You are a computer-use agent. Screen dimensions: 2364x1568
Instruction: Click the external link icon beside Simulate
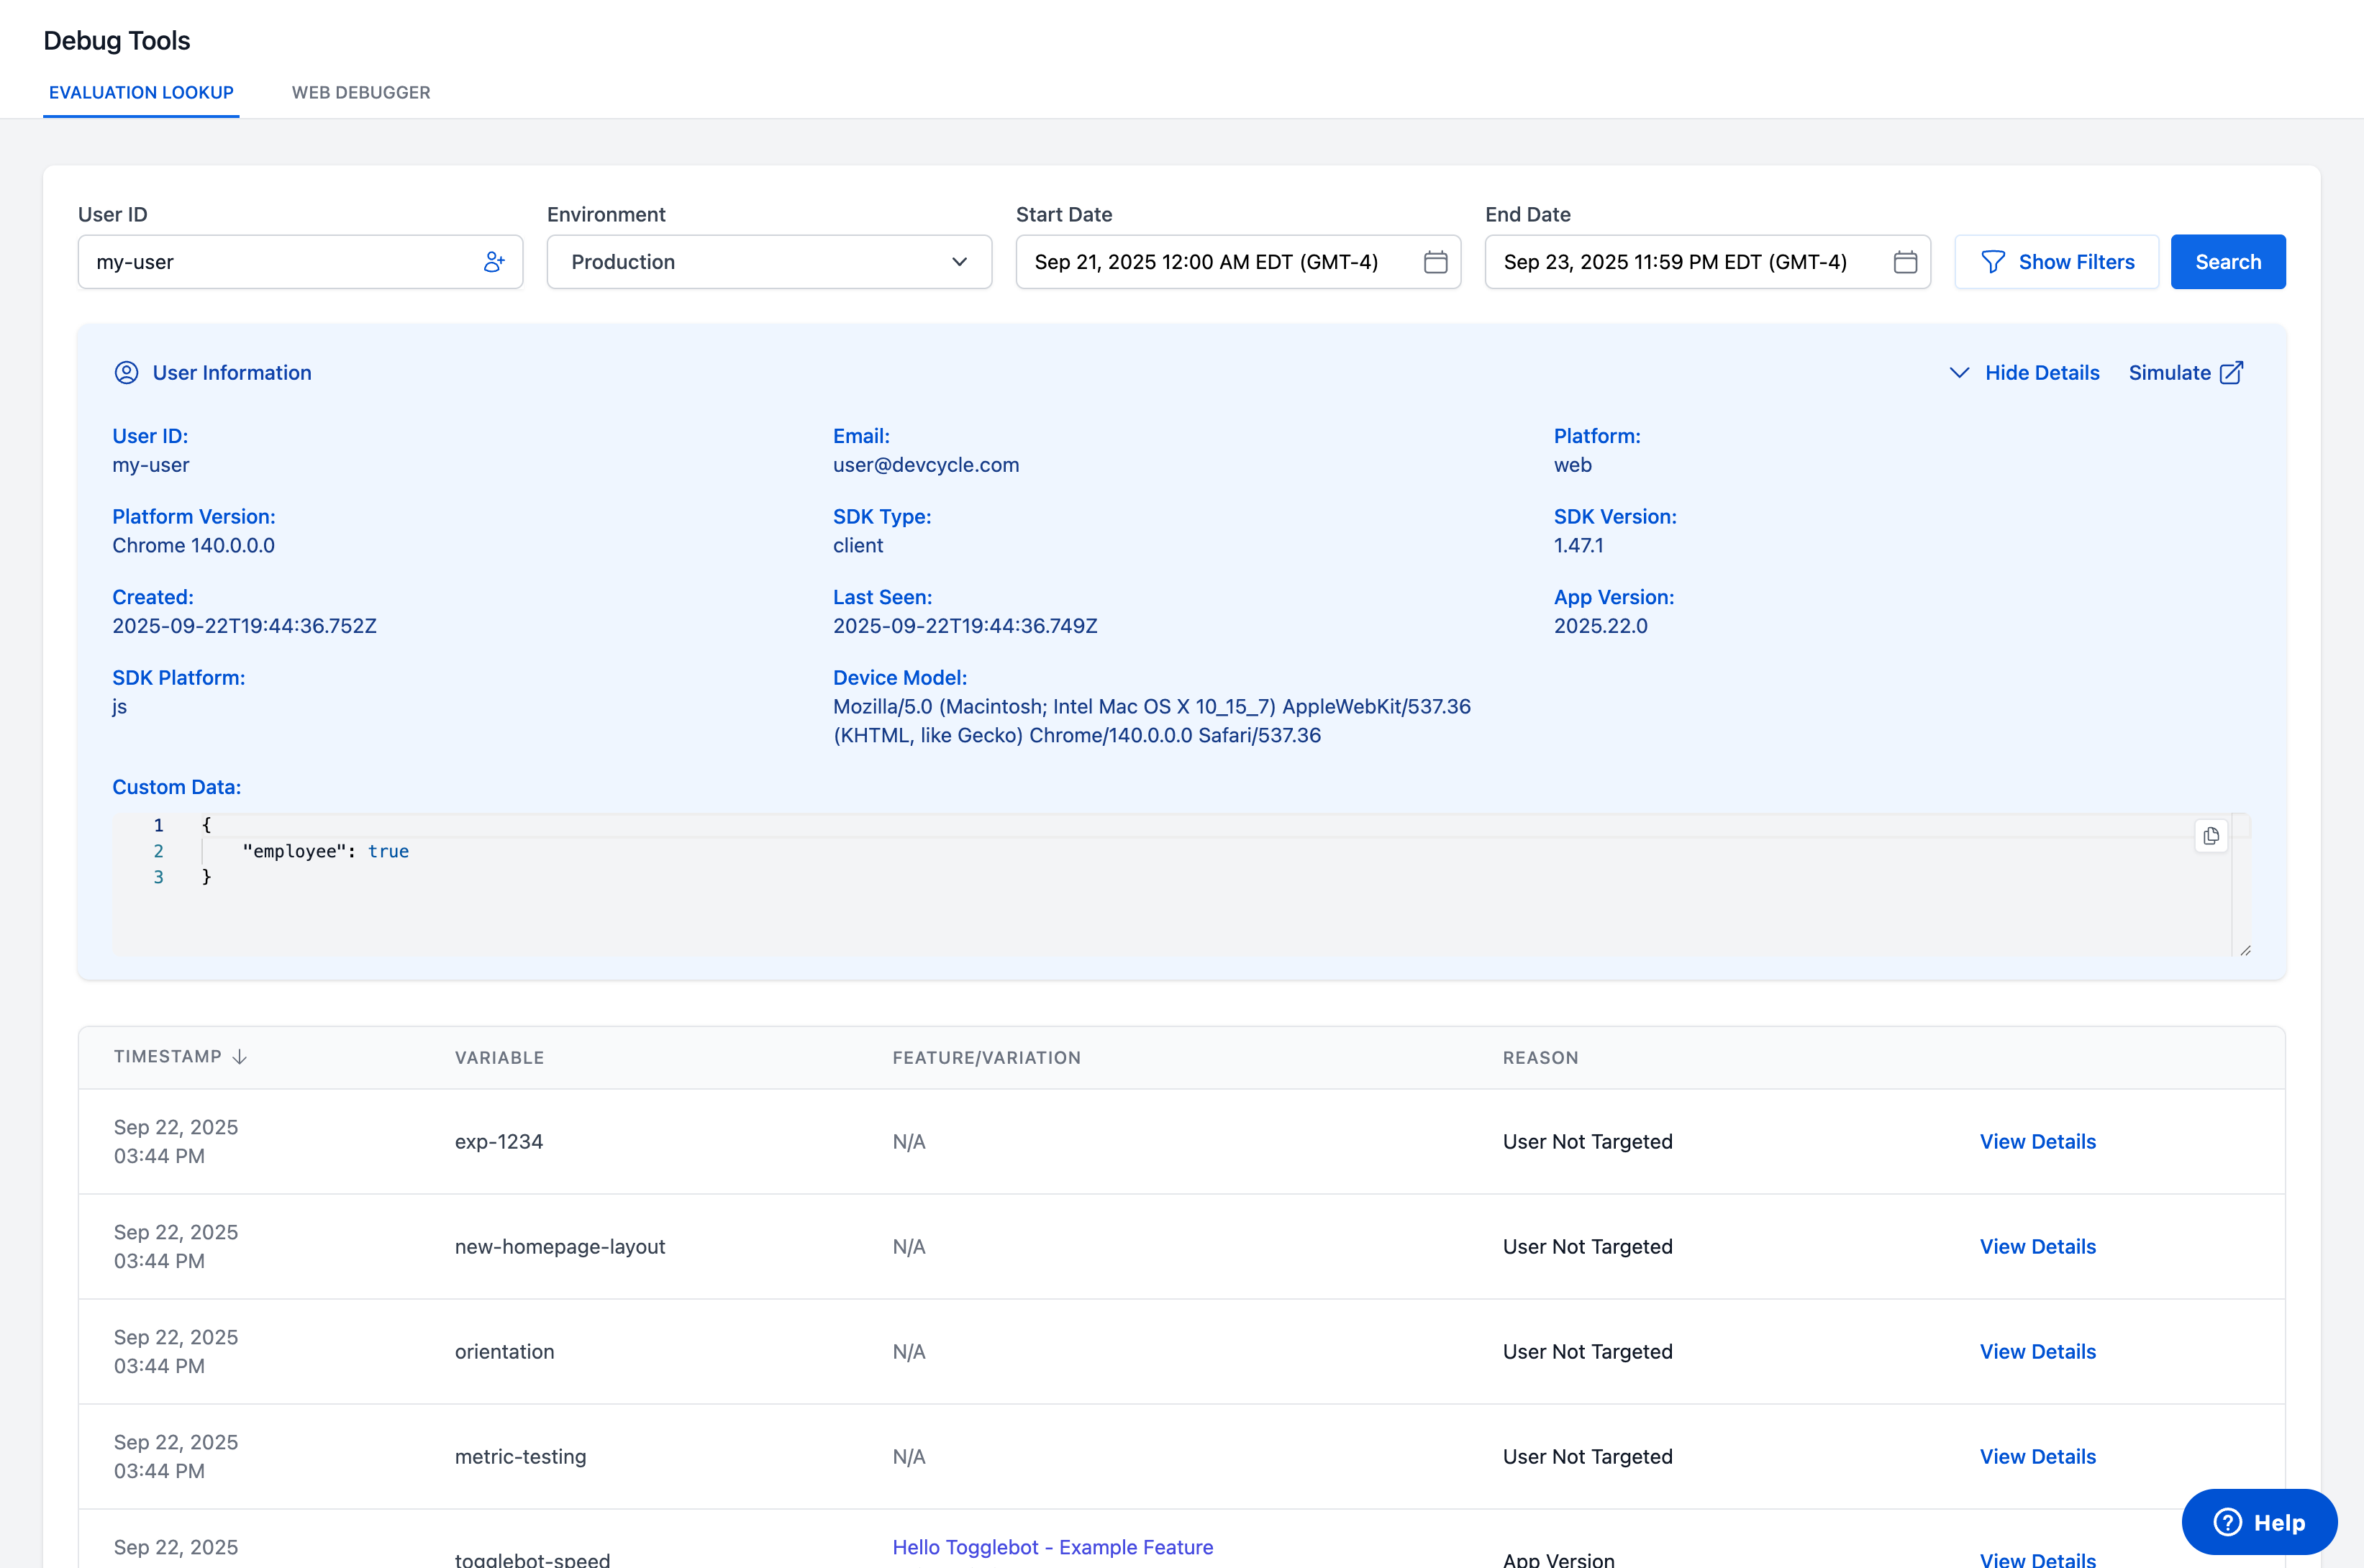(2233, 372)
